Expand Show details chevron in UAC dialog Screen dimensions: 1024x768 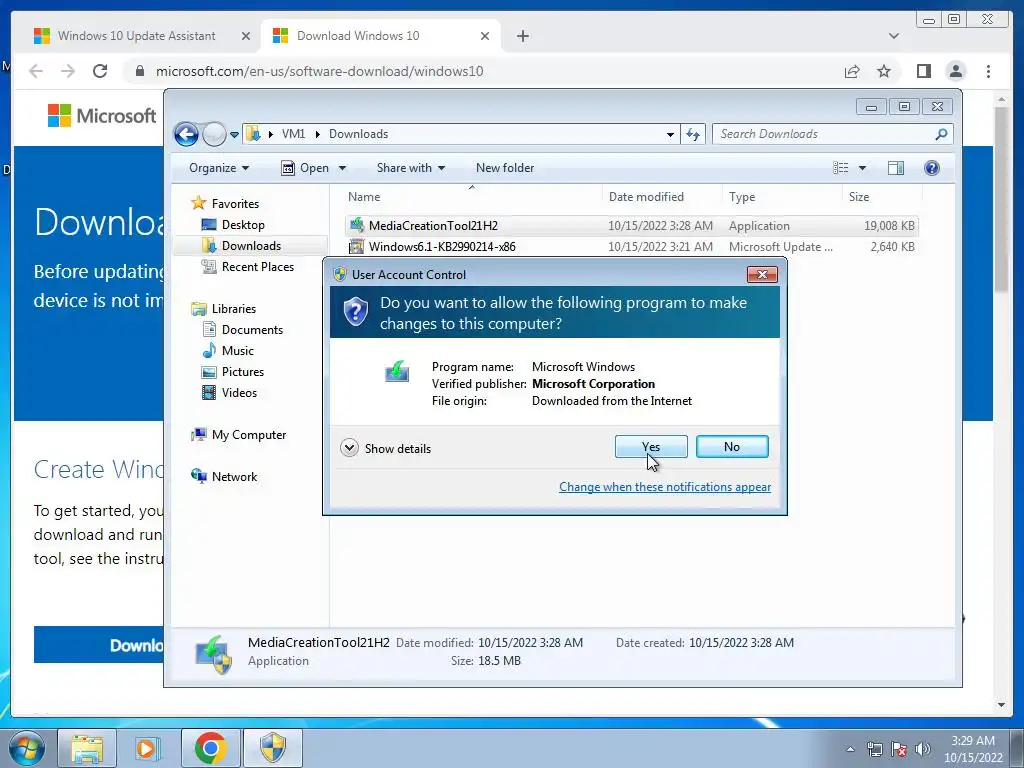(349, 448)
